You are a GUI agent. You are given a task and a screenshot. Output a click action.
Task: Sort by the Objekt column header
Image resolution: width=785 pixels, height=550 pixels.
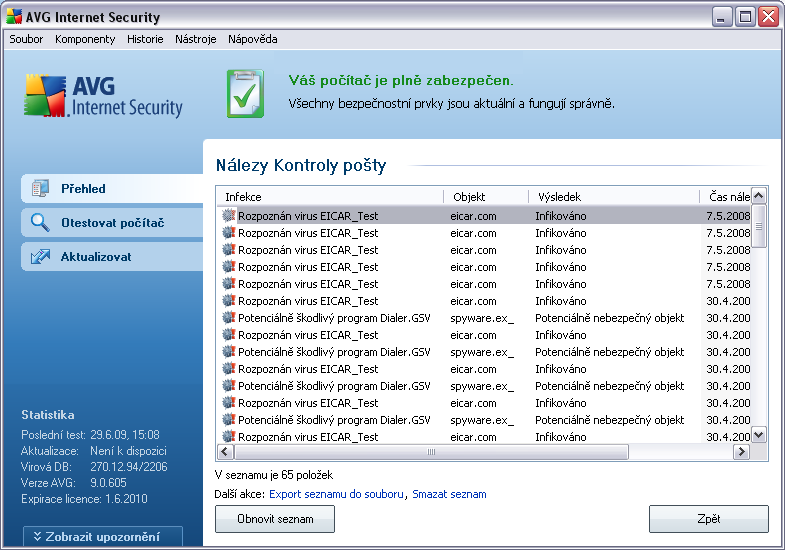click(x=486, y=197)
